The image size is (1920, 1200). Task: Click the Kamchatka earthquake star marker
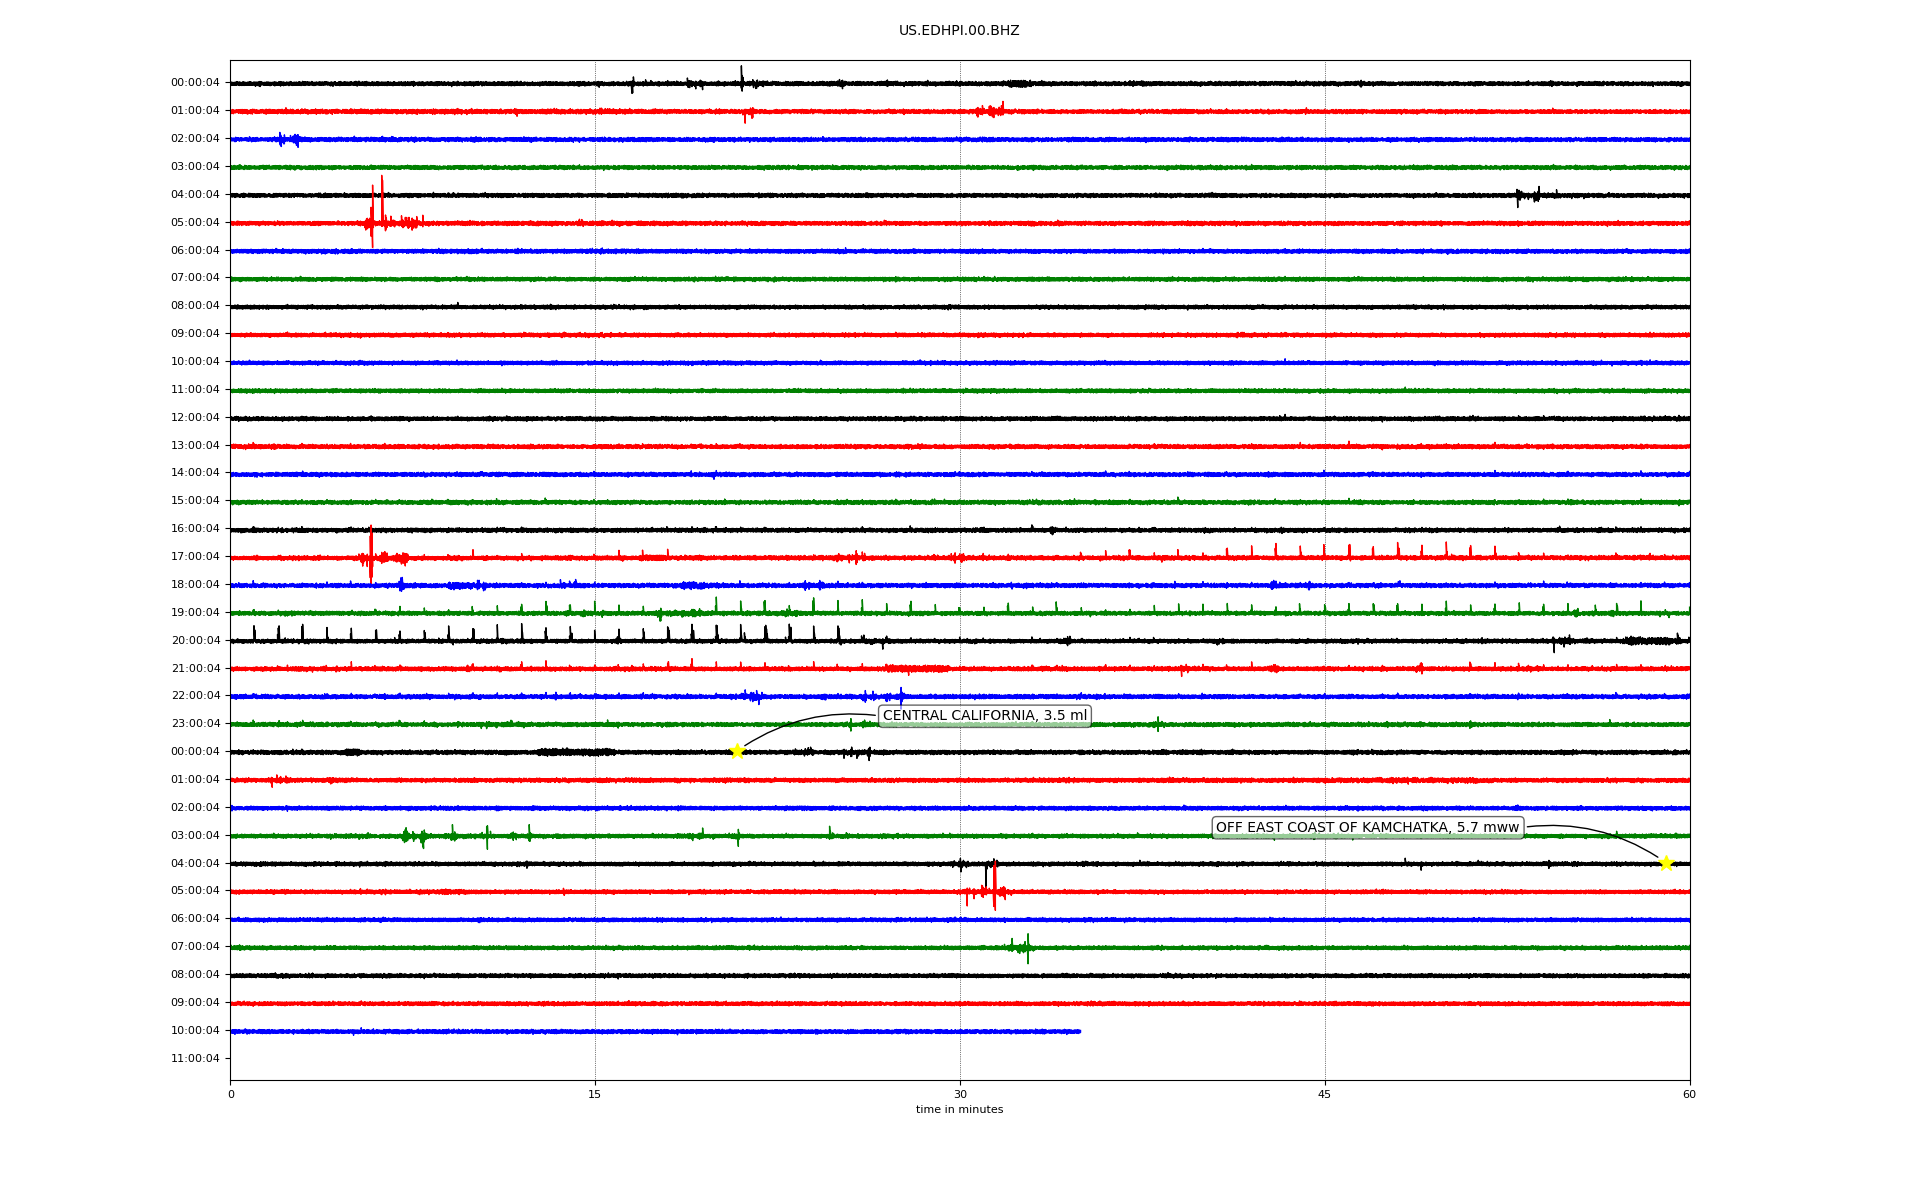click(1665, 863)
